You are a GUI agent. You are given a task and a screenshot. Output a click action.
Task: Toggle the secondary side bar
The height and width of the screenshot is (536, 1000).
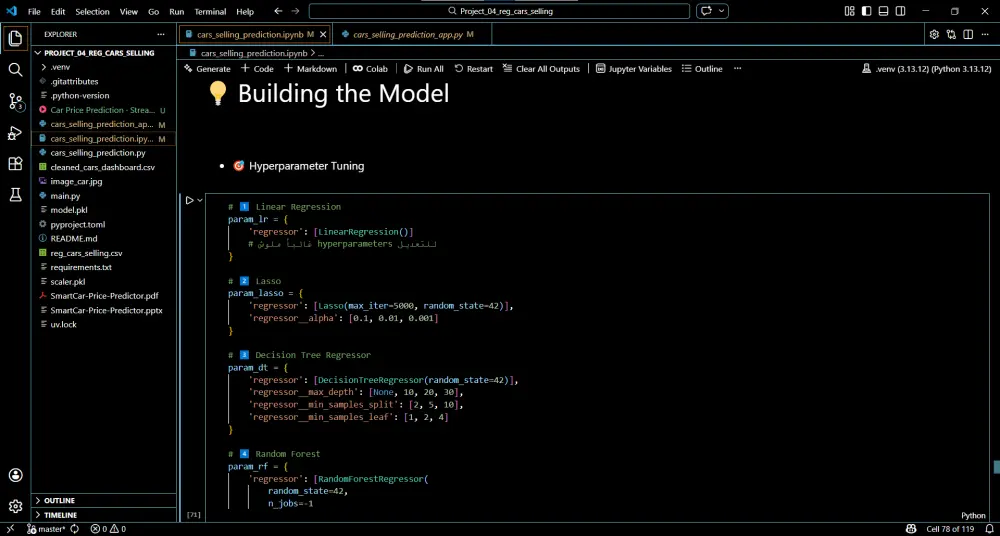click(900, 11)
